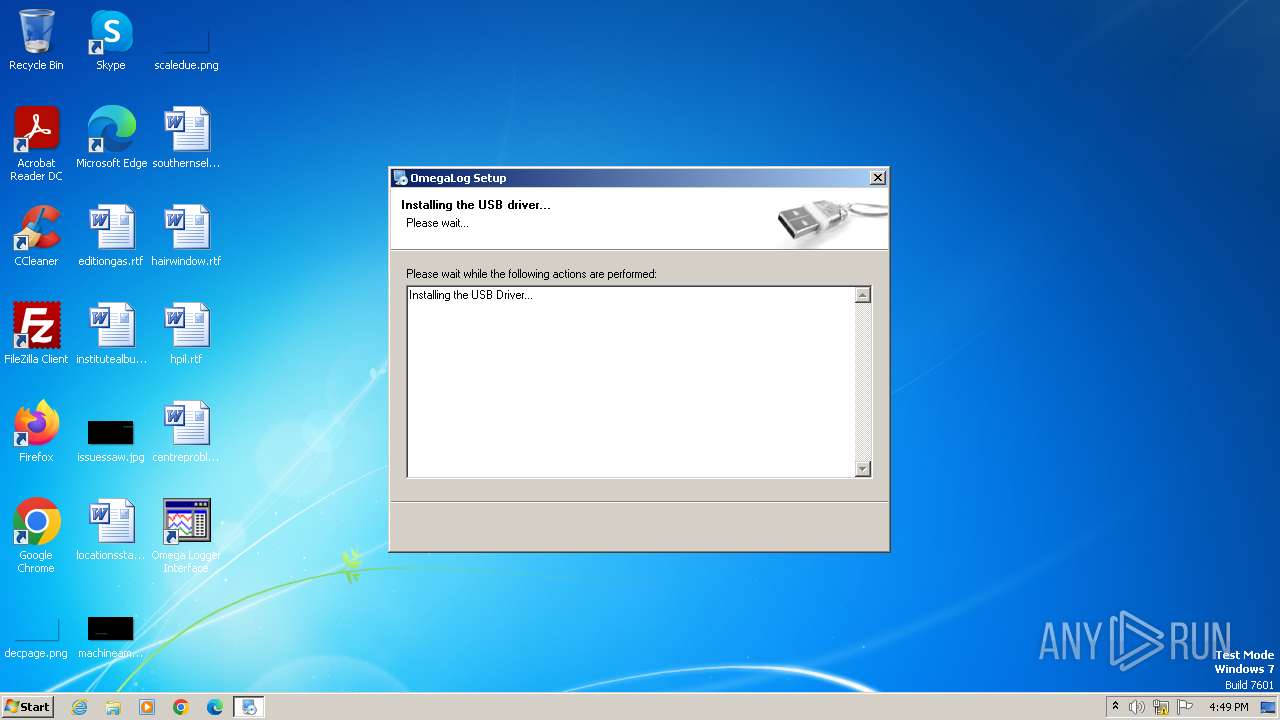Open Acrobat Reader DC shortcut
The width and height of the screenshot is (1280, 720).
pyautogui.click(x=36, y=144)
